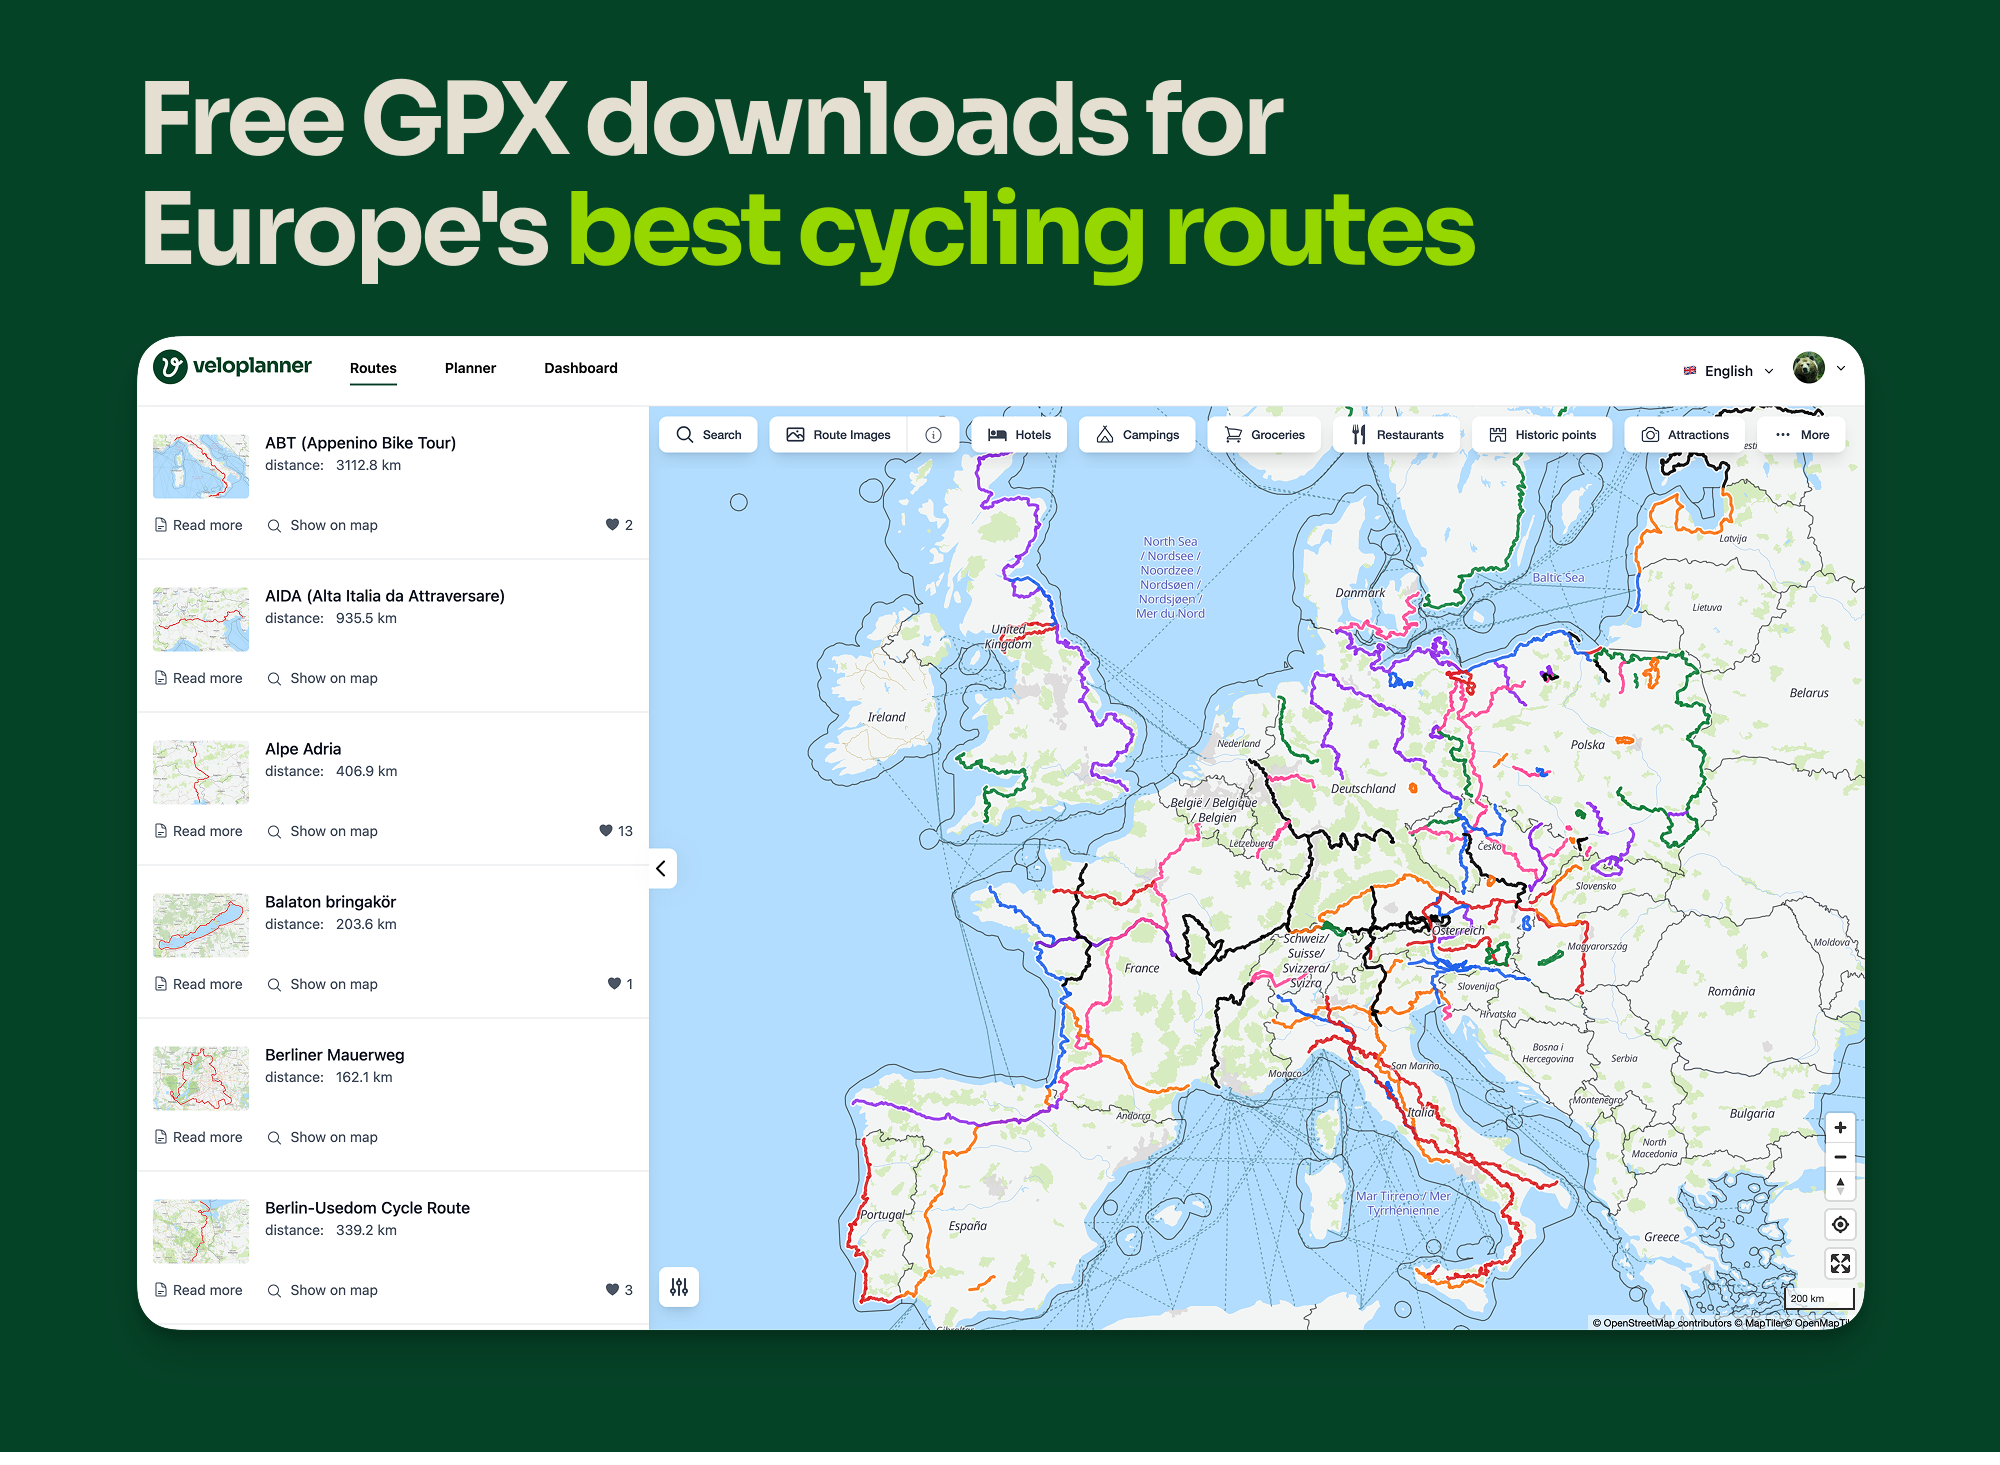Open the Dashboard tab

(581, 368)
